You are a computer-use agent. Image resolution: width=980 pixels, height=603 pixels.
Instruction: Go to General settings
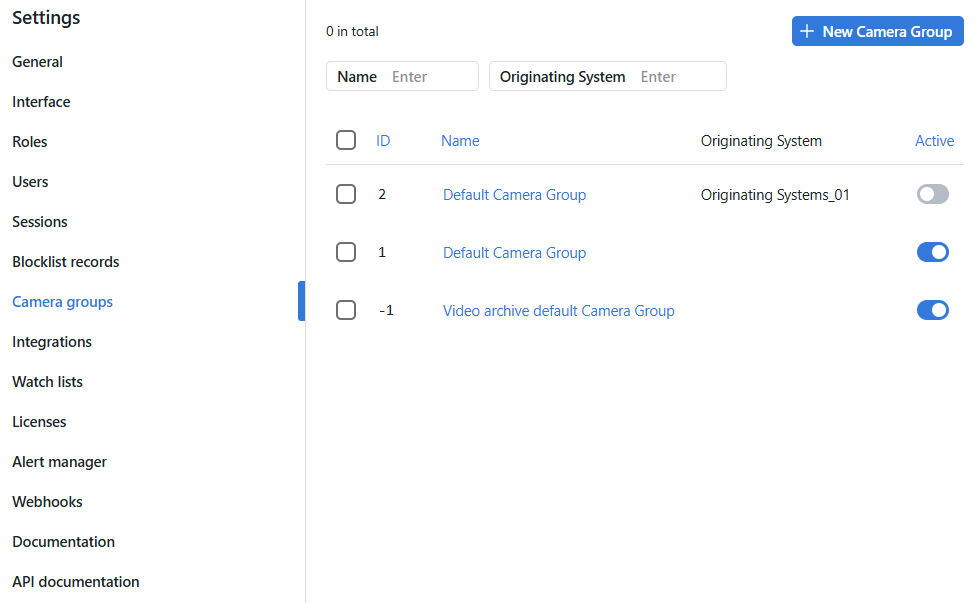click(x=37, y=62)
